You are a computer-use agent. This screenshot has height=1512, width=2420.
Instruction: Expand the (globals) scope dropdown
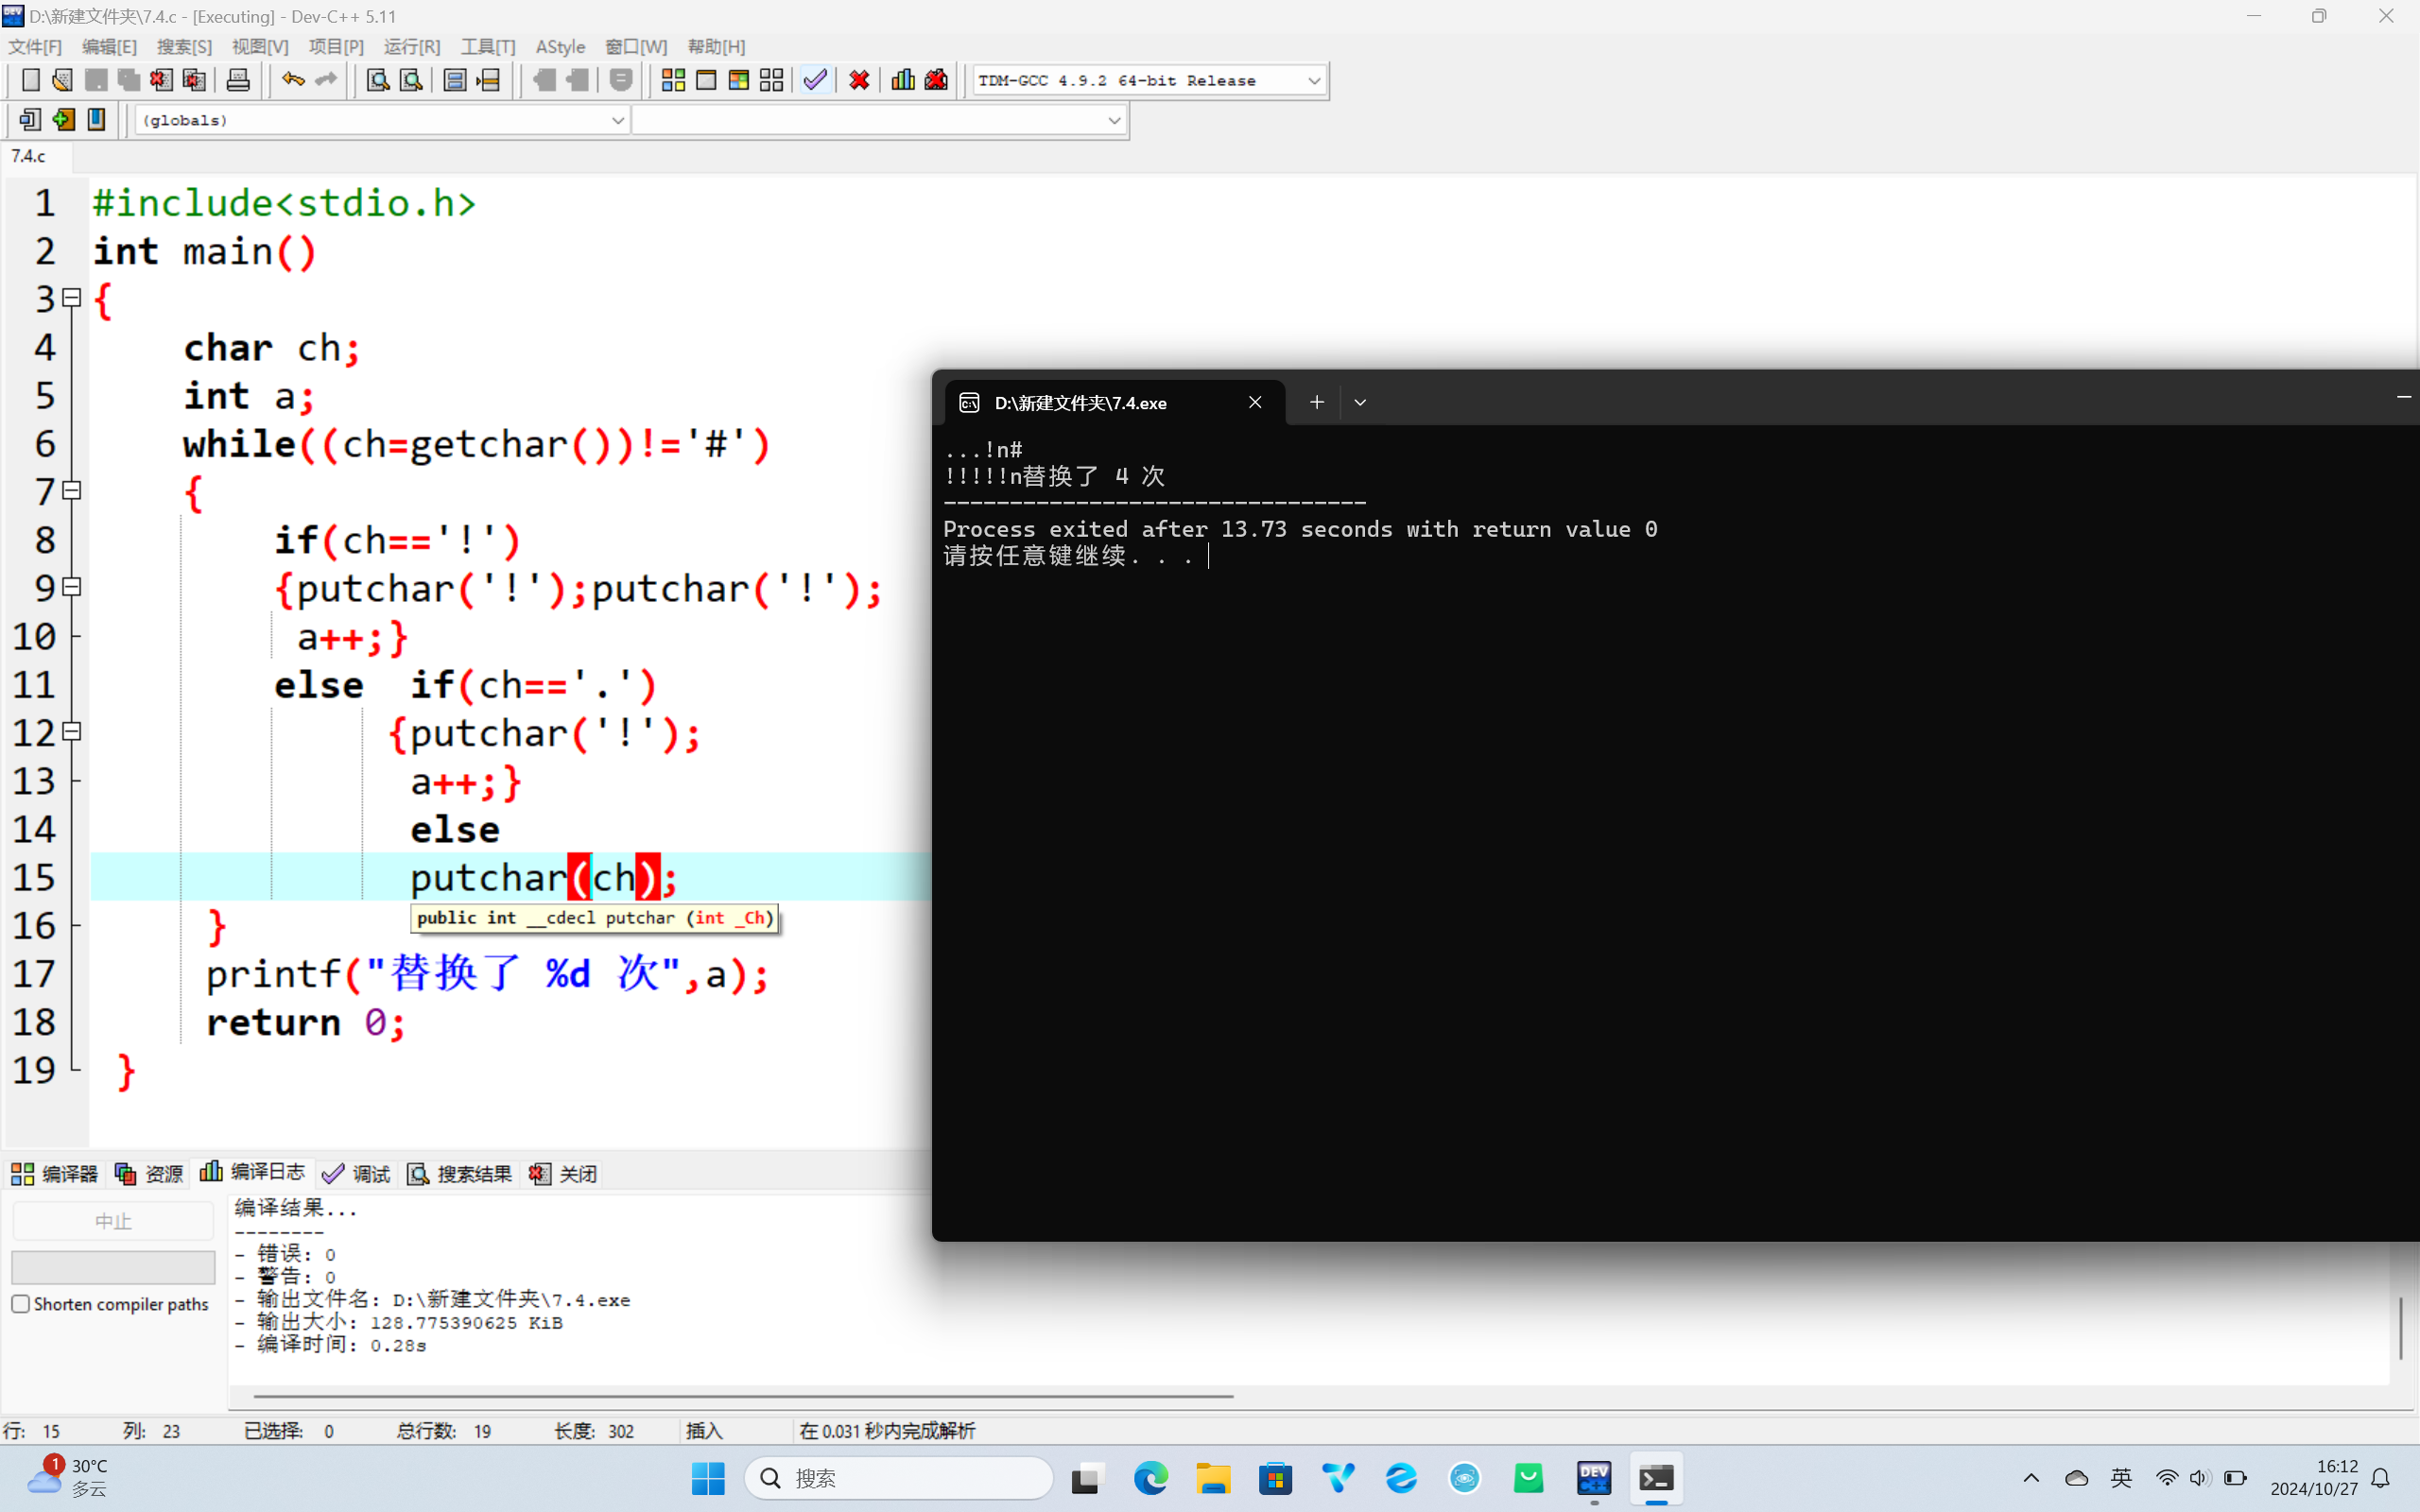[617, 121]
